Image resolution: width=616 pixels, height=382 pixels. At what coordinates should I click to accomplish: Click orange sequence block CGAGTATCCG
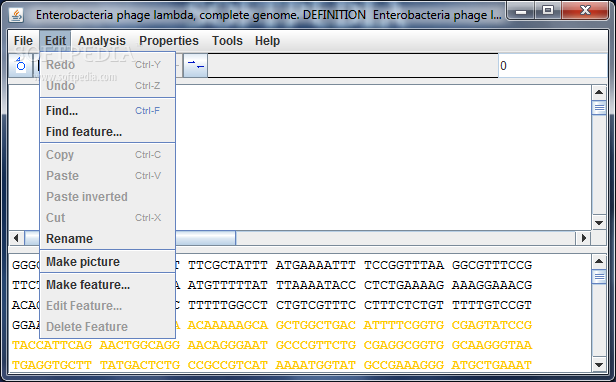[x=492, y=325]
